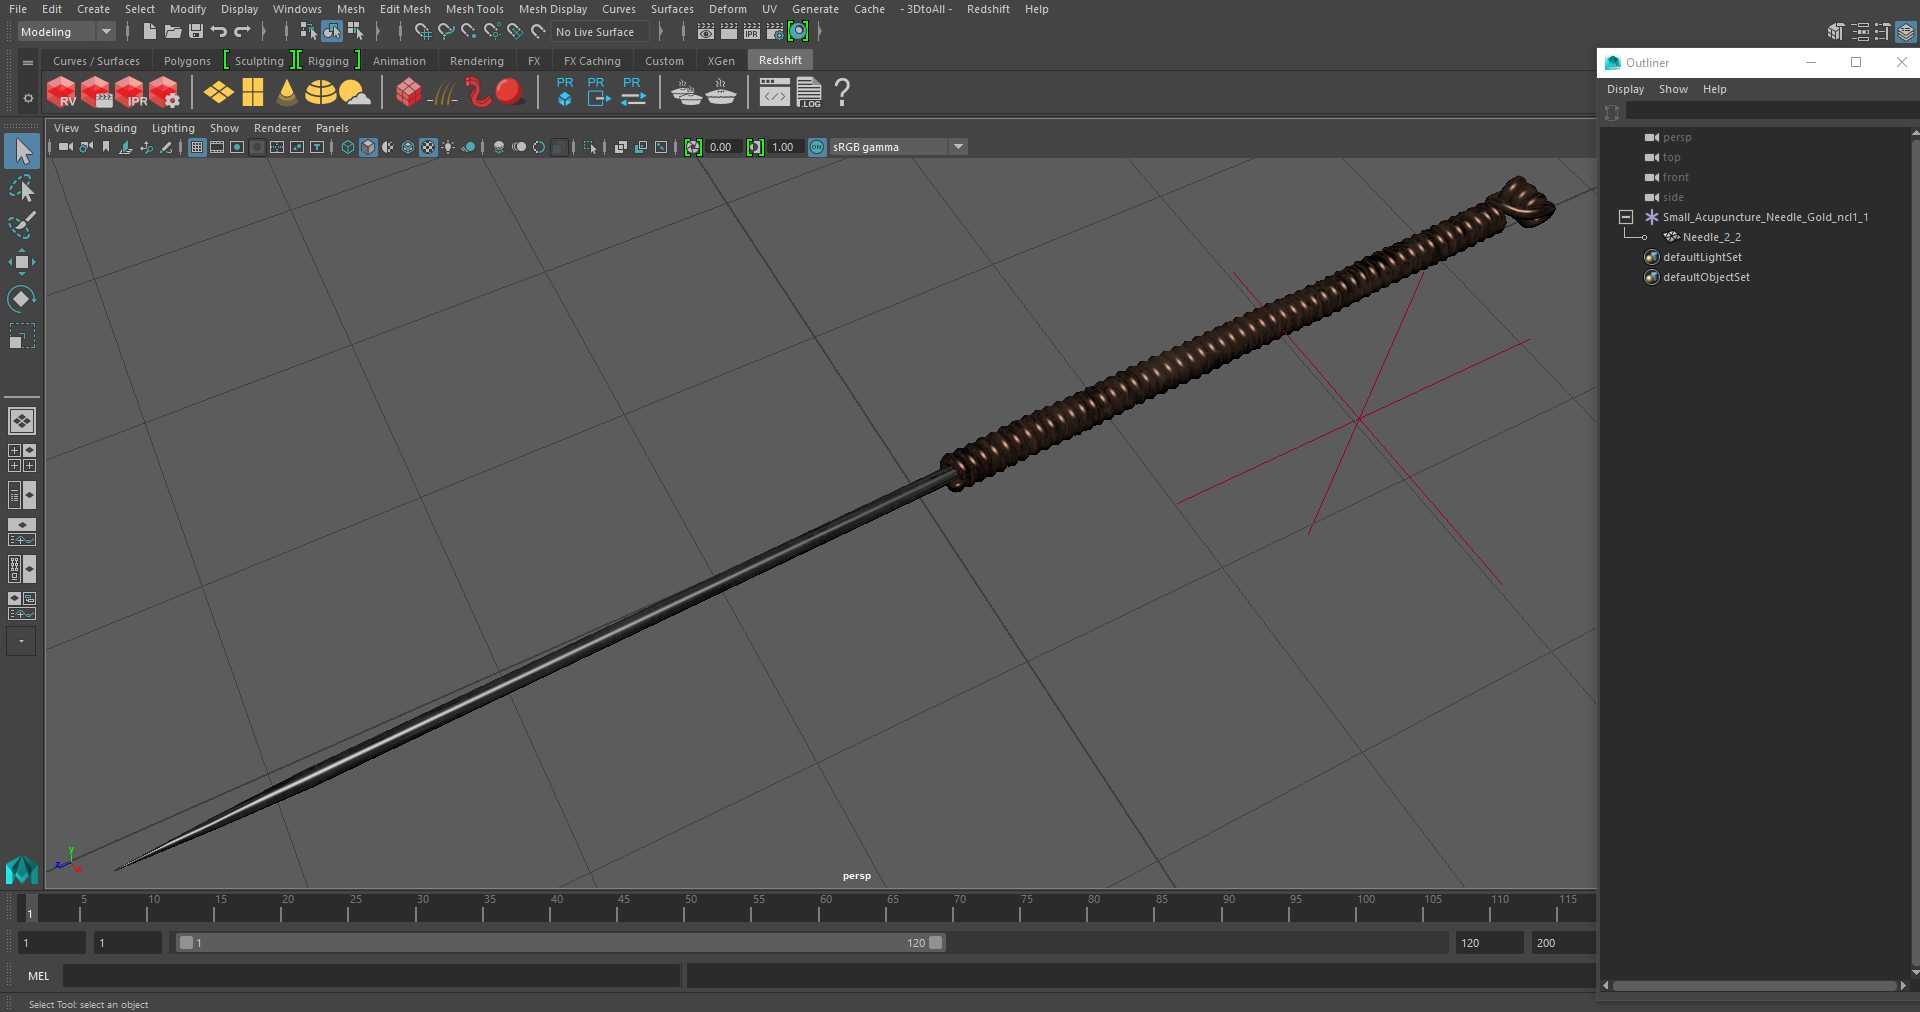Collapse Small_Acupuncture_Needle_Gold_ncl1_1 in Outliner
This screenshot has width=1920, height=1012.
point(1626,217)
